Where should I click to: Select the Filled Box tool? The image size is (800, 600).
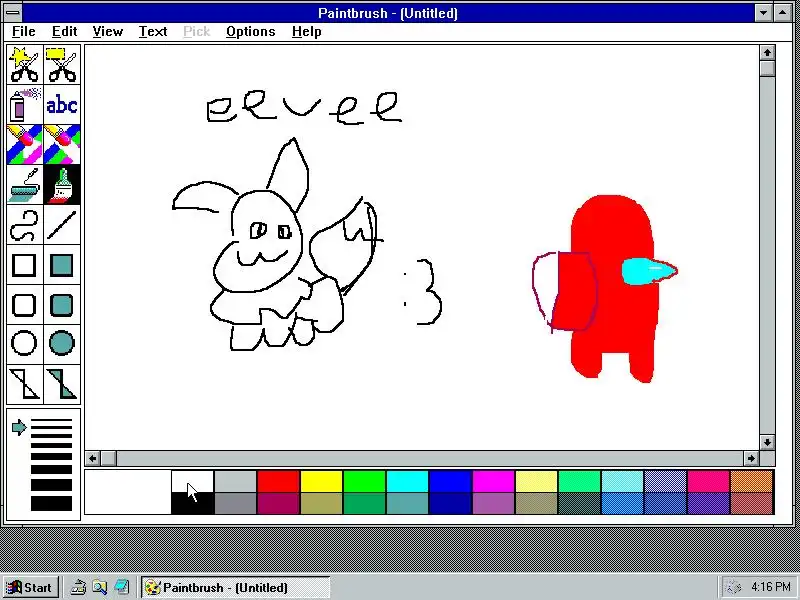62,265
